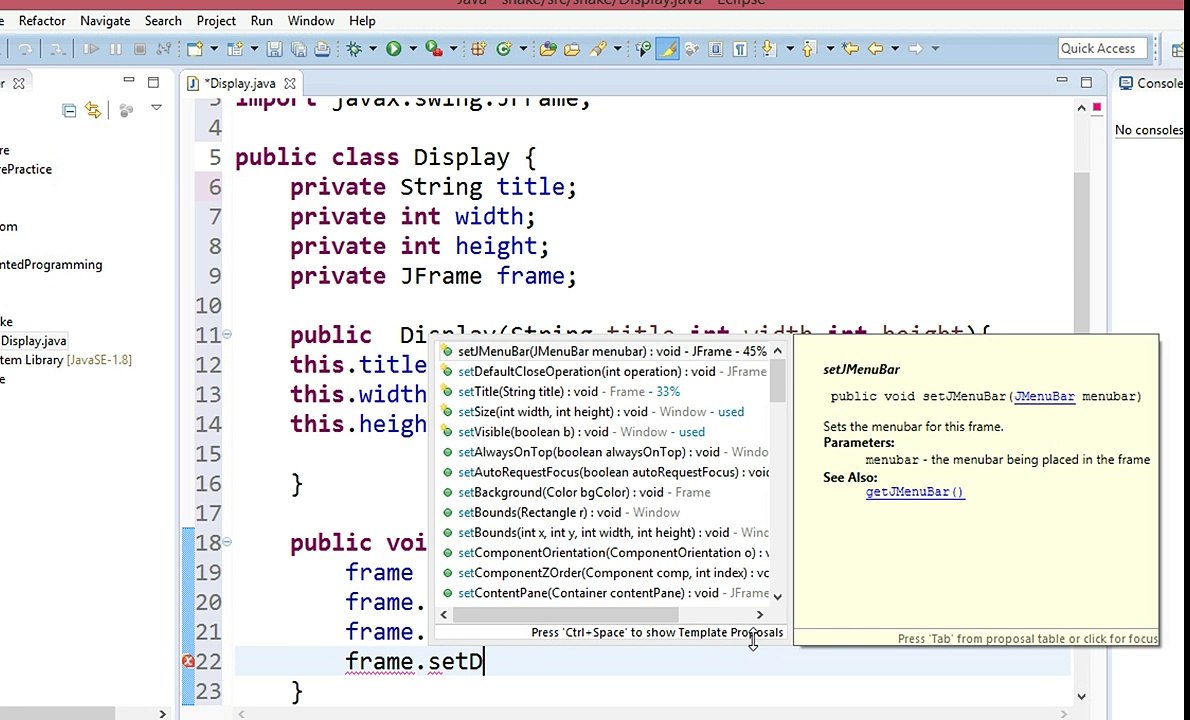The image size is (1190, 720).
Task: Minimize the Package Explorer panel
Action: coord(129,80)
